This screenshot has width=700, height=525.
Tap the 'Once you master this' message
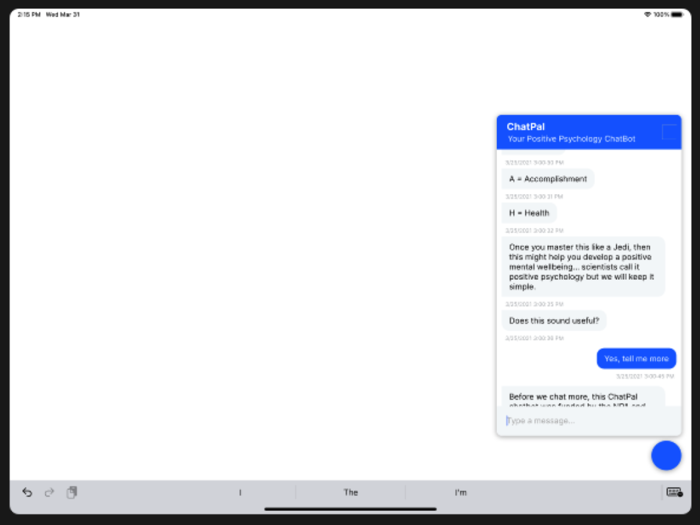(x=583, y=267)
